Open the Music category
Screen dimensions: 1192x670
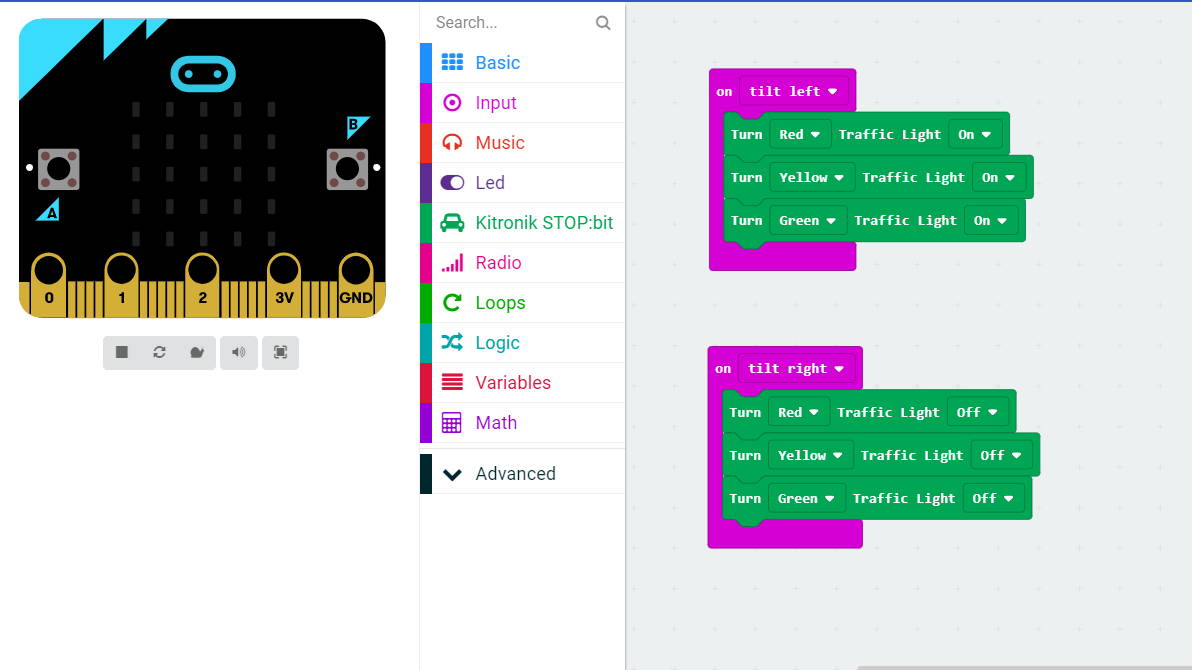click(522, 142)
